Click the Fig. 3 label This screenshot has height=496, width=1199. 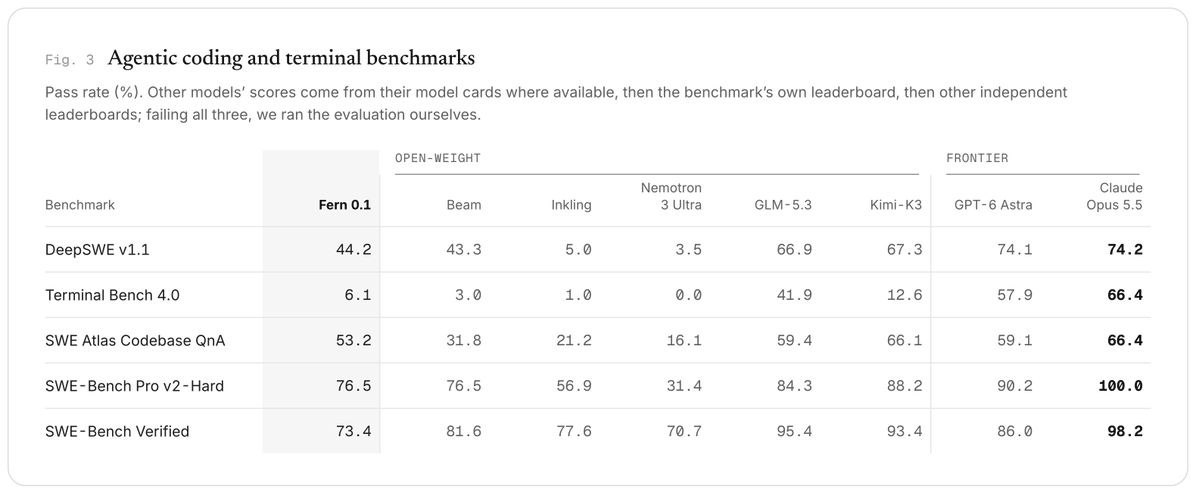coord(70,60)
